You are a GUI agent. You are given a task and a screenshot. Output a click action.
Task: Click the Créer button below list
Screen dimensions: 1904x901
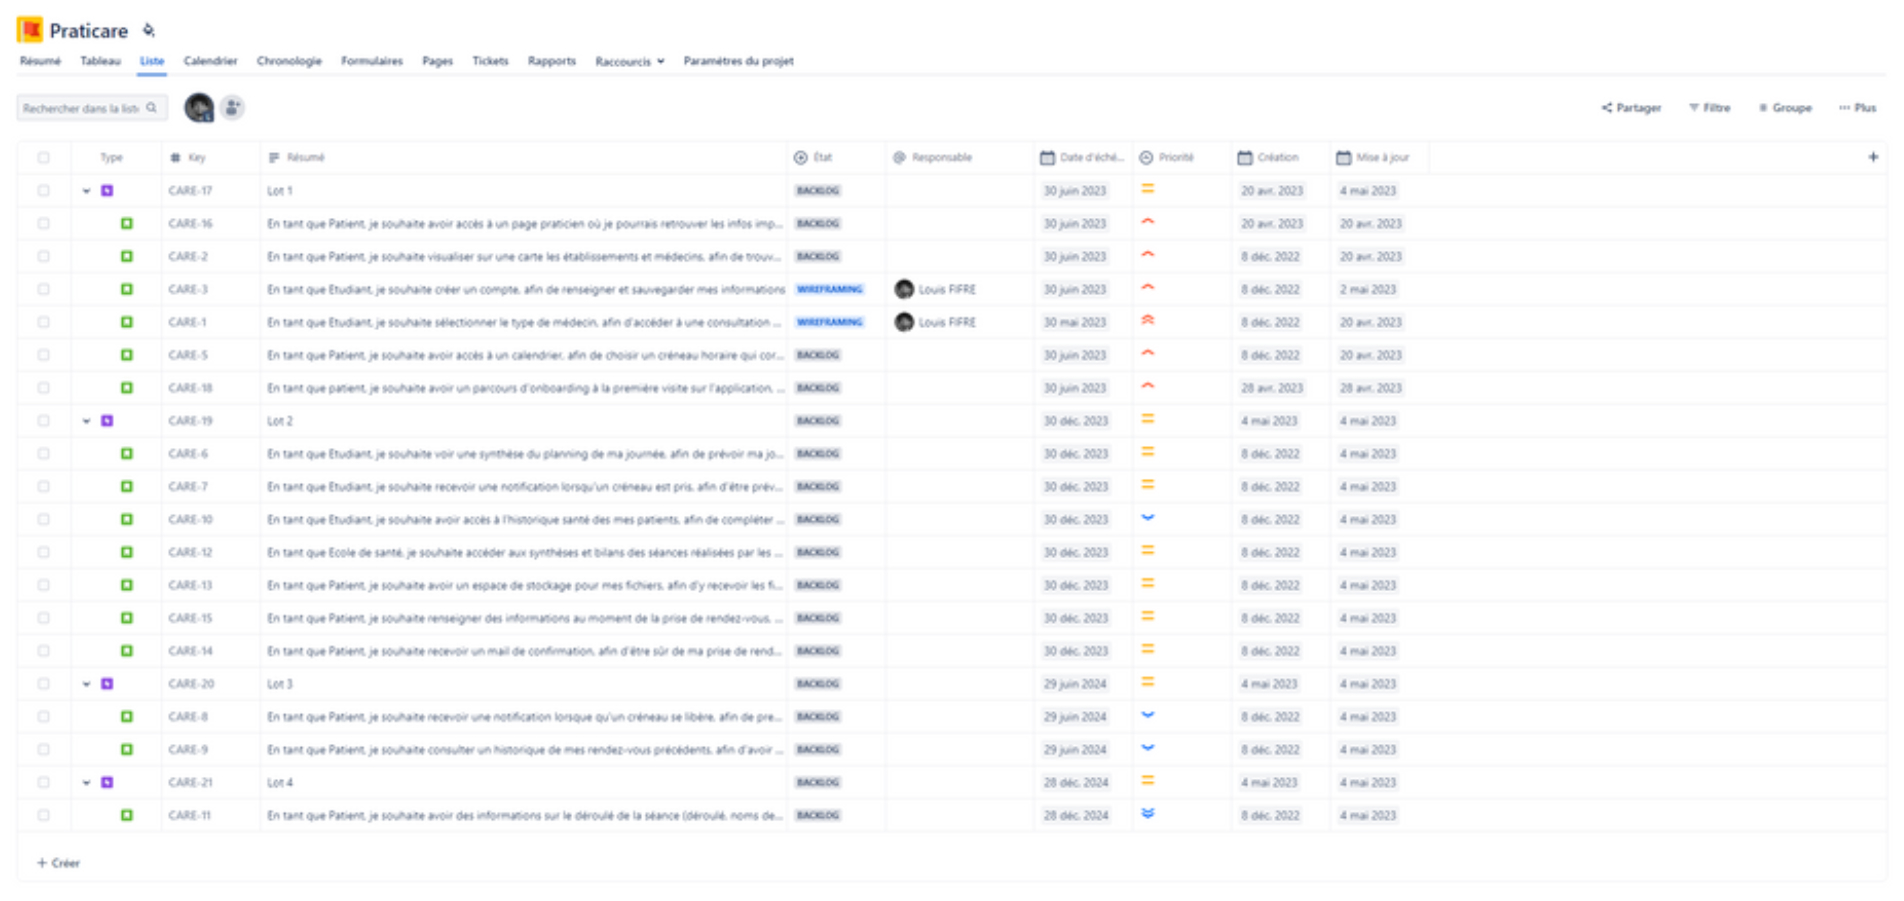pos(58,862)
